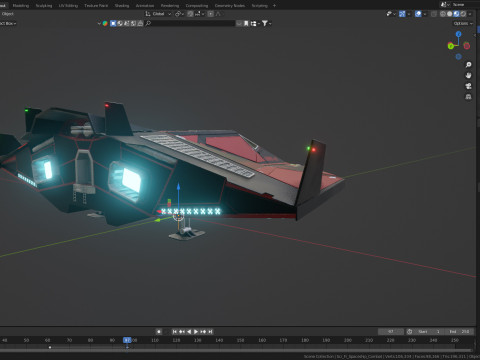Toggle proportional editing button

[211, 14]
